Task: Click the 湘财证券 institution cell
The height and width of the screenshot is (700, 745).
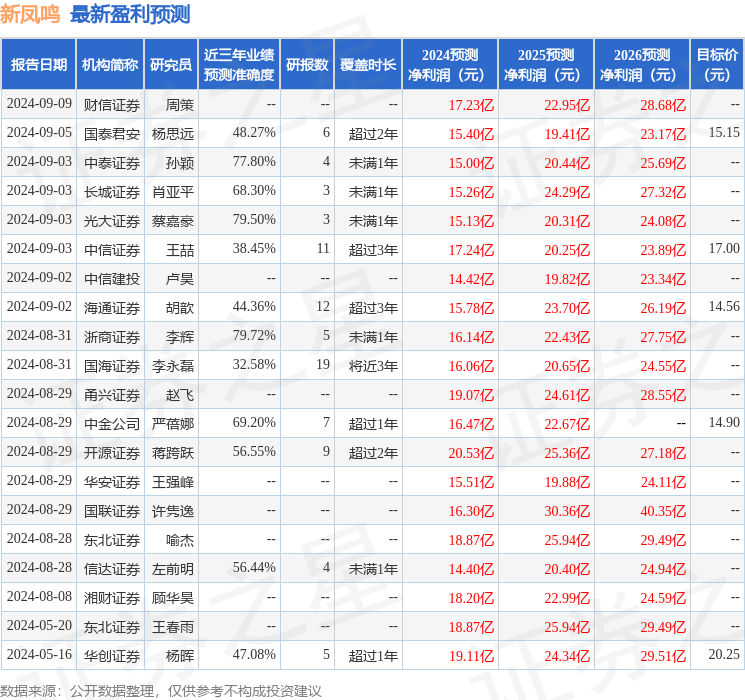Action: (x=112, y=597)
